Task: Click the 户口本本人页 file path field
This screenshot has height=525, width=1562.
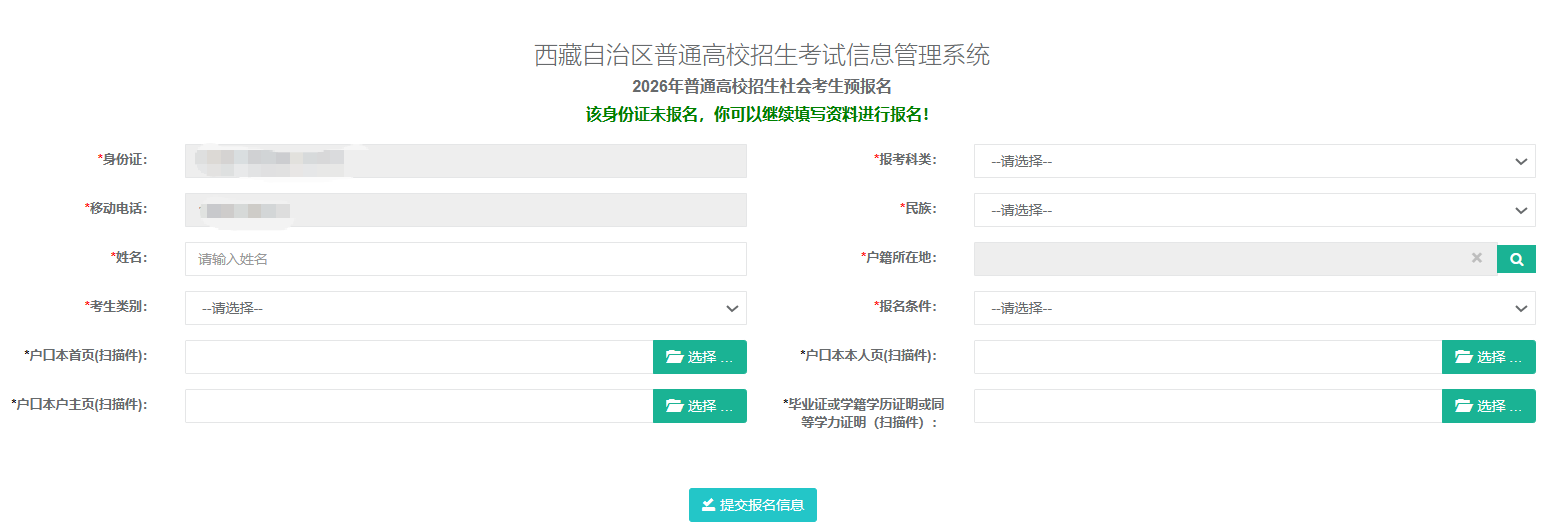Action: (1207, 357)
